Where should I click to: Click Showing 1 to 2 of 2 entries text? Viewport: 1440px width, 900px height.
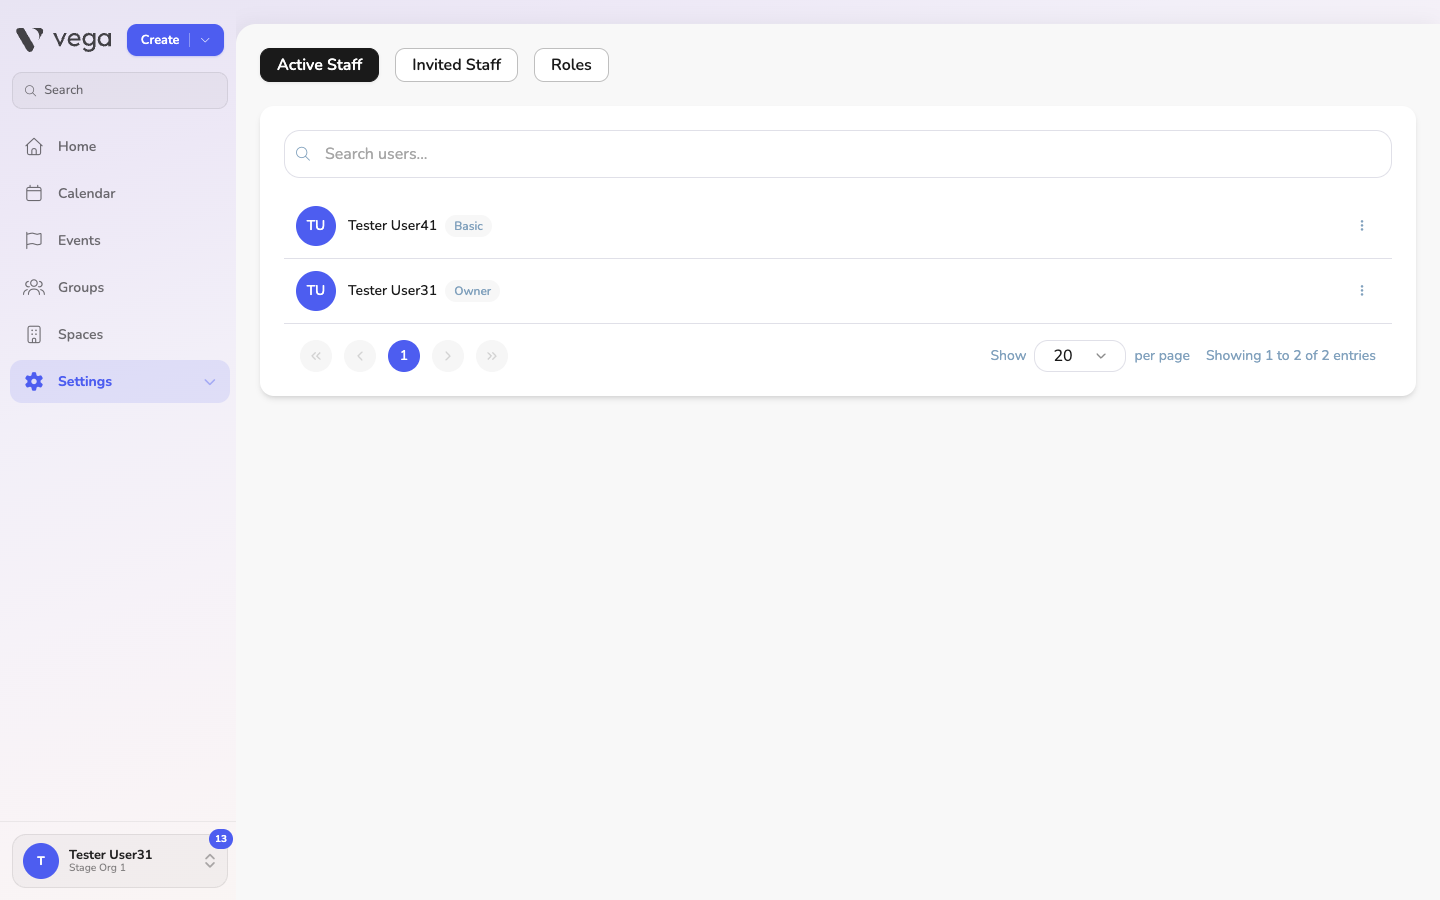click(1291, 356)
